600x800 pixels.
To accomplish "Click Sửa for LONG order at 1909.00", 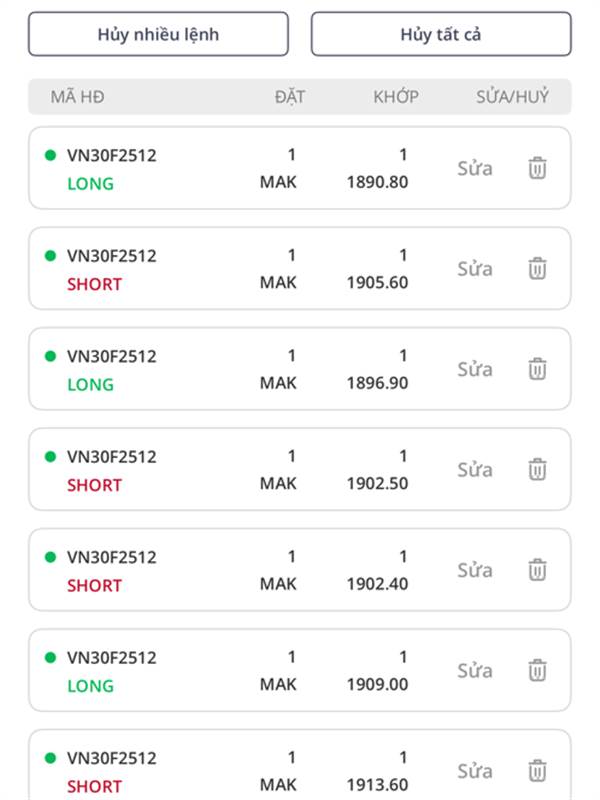I will (x=475, y=670).
